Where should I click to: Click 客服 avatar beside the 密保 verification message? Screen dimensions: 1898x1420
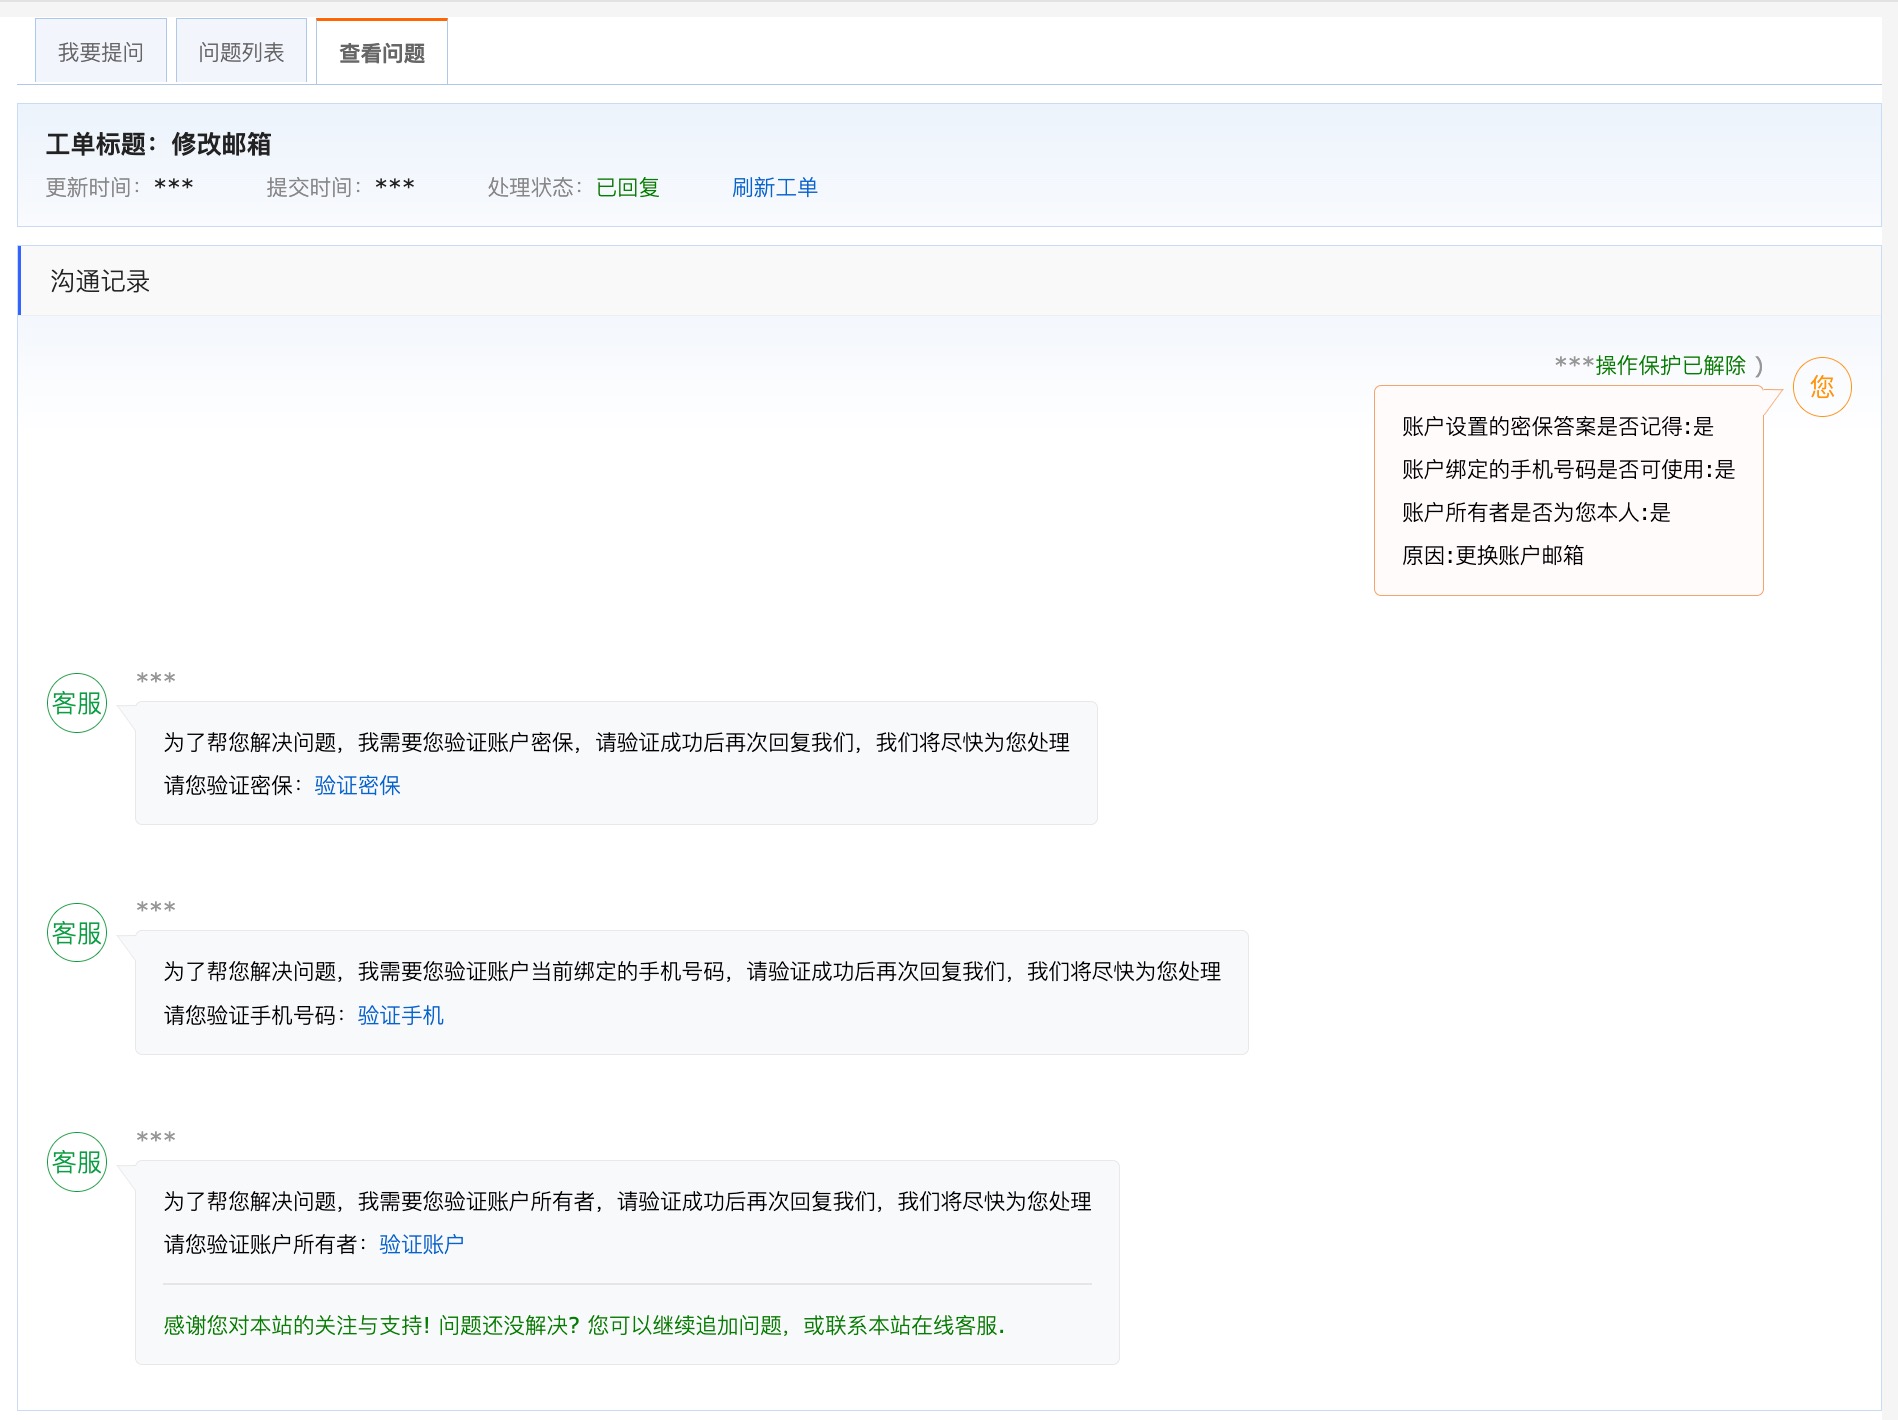[x=77, y=703]
